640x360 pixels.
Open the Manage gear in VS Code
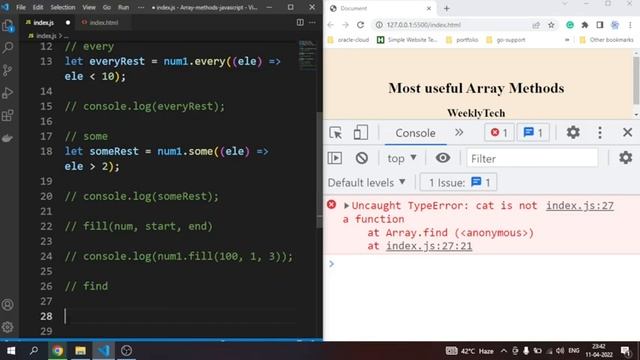pyautogui.click(x=8, y=327)
